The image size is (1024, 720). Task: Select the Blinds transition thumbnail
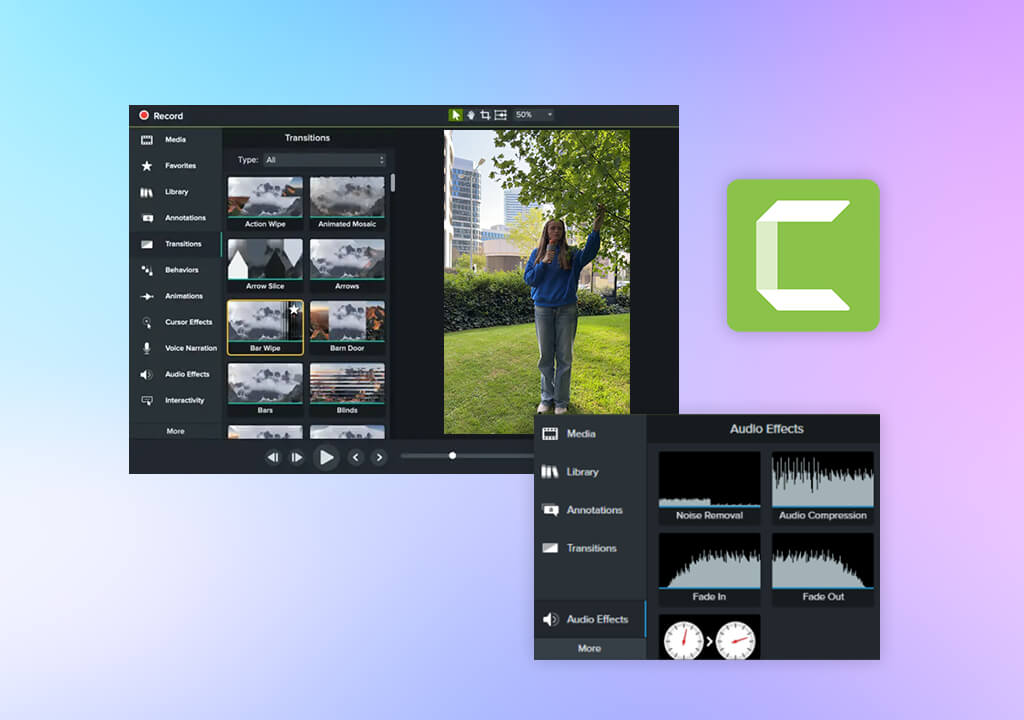347,389
